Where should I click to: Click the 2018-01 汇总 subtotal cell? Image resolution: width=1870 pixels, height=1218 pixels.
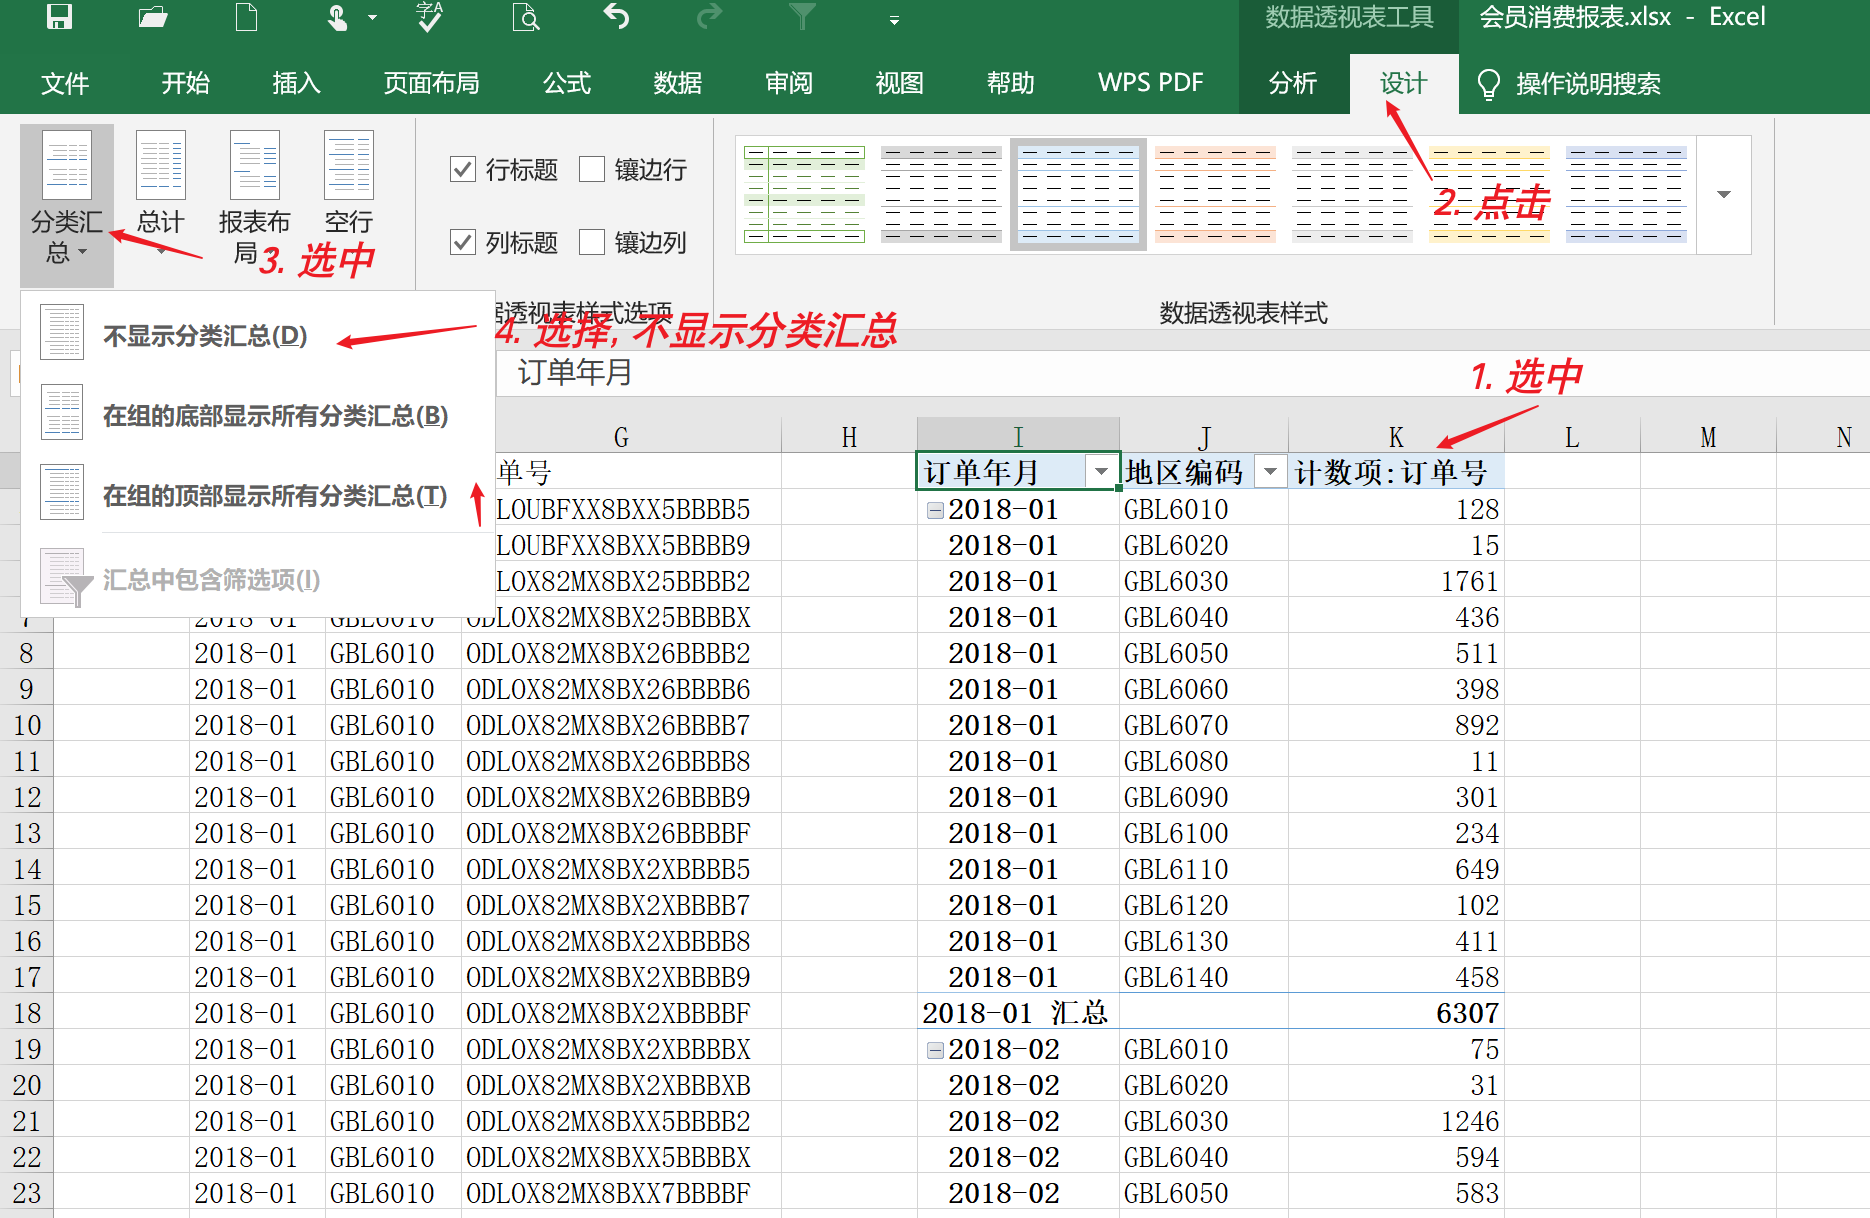click(1018, 1013)
